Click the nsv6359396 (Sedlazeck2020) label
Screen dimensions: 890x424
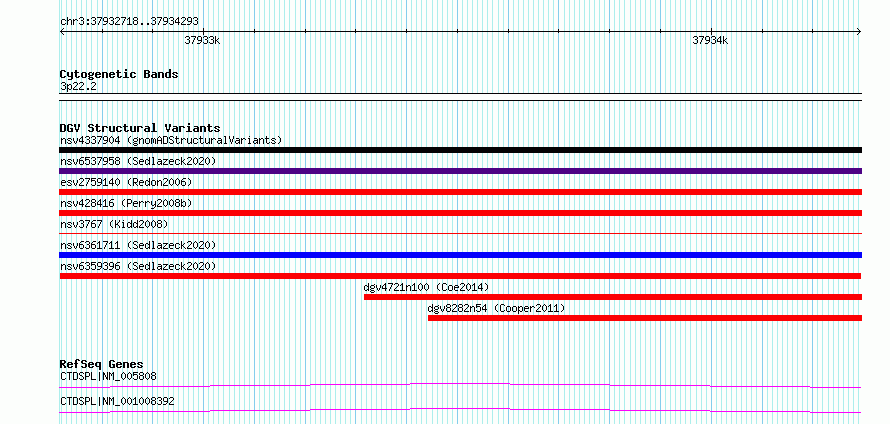138,266
